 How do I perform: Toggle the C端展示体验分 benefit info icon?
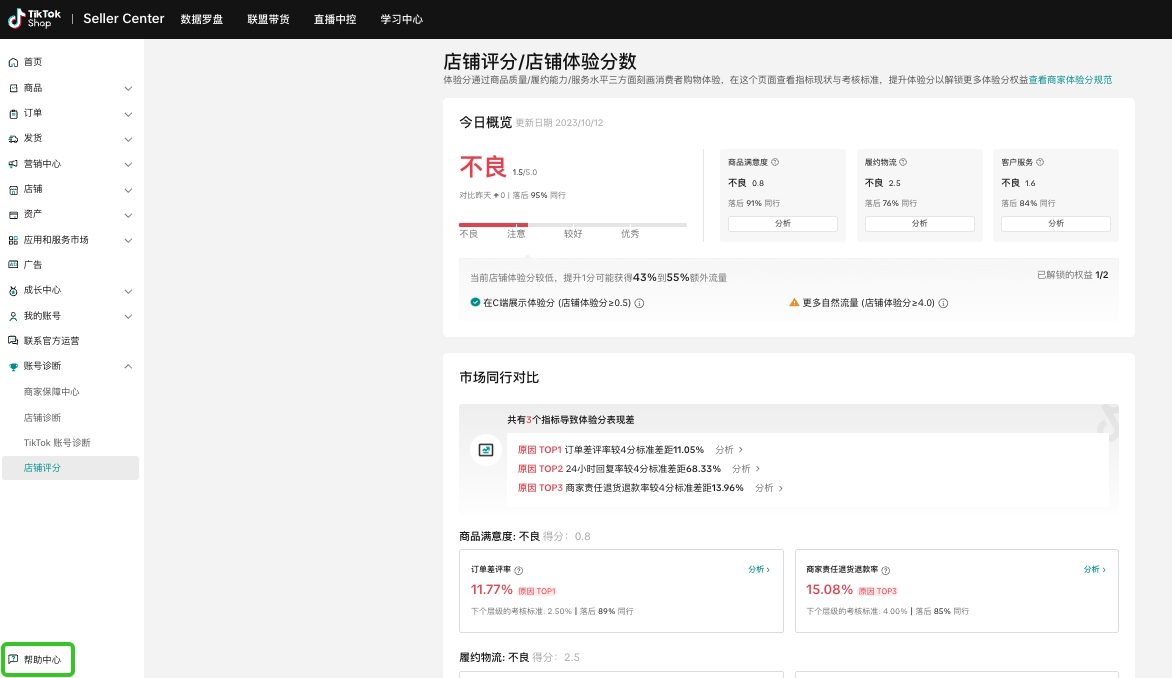(641, 302)
